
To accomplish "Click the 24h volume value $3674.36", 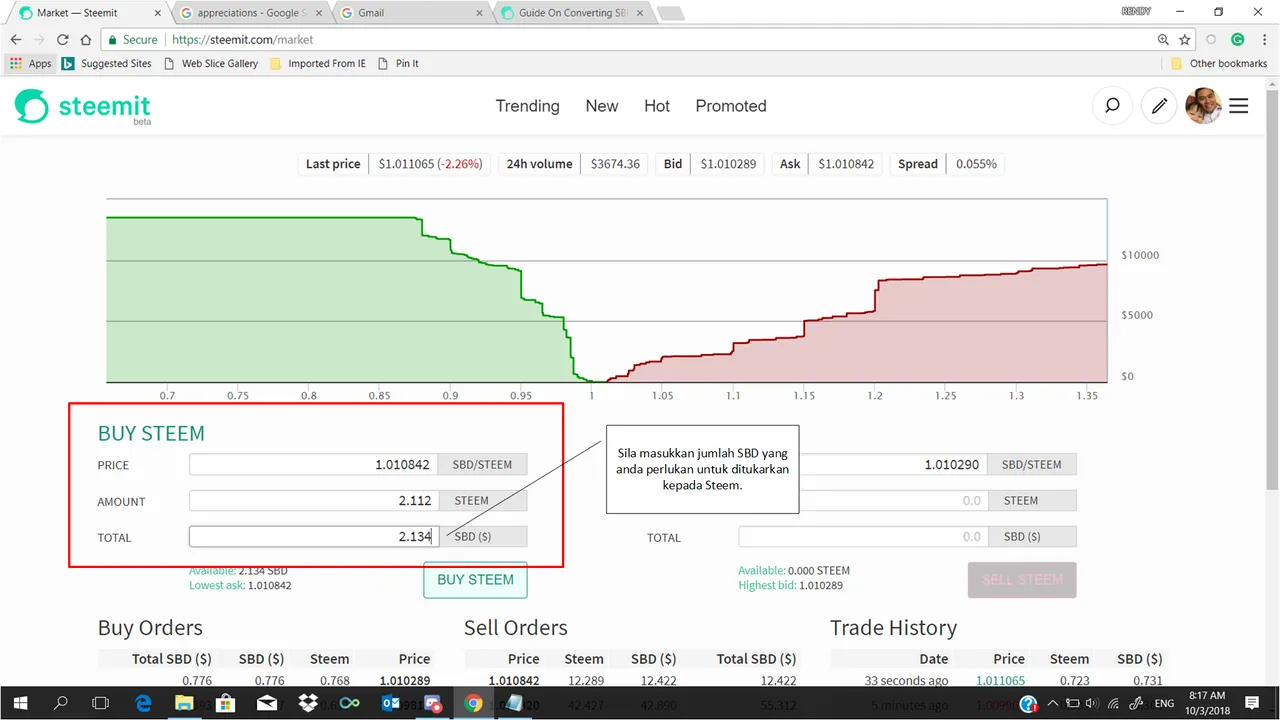I will (x=615, y=164).
